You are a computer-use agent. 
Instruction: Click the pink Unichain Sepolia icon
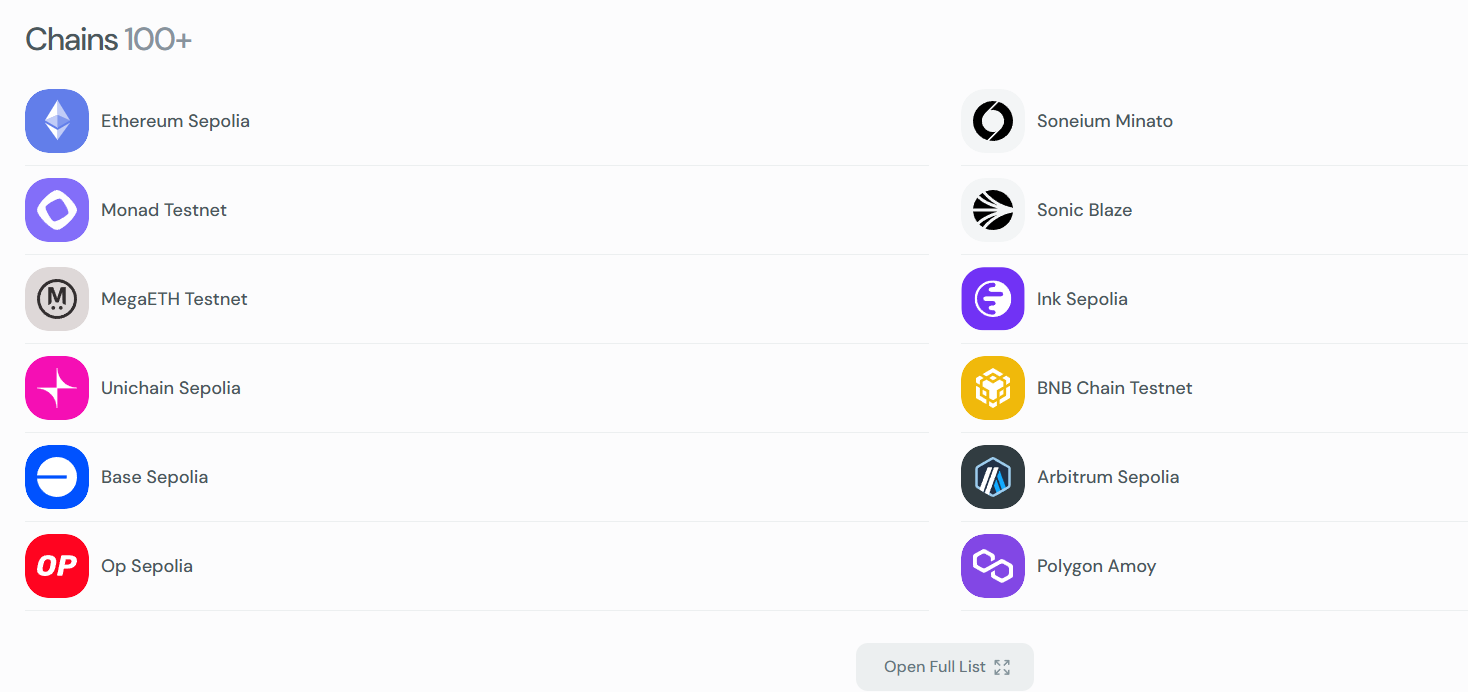tap(57, 388)
